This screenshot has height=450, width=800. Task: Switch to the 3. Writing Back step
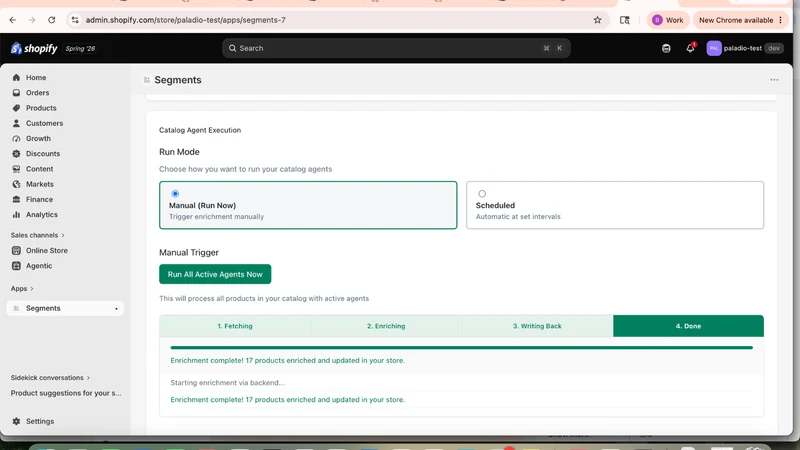[x=537, y=326]
